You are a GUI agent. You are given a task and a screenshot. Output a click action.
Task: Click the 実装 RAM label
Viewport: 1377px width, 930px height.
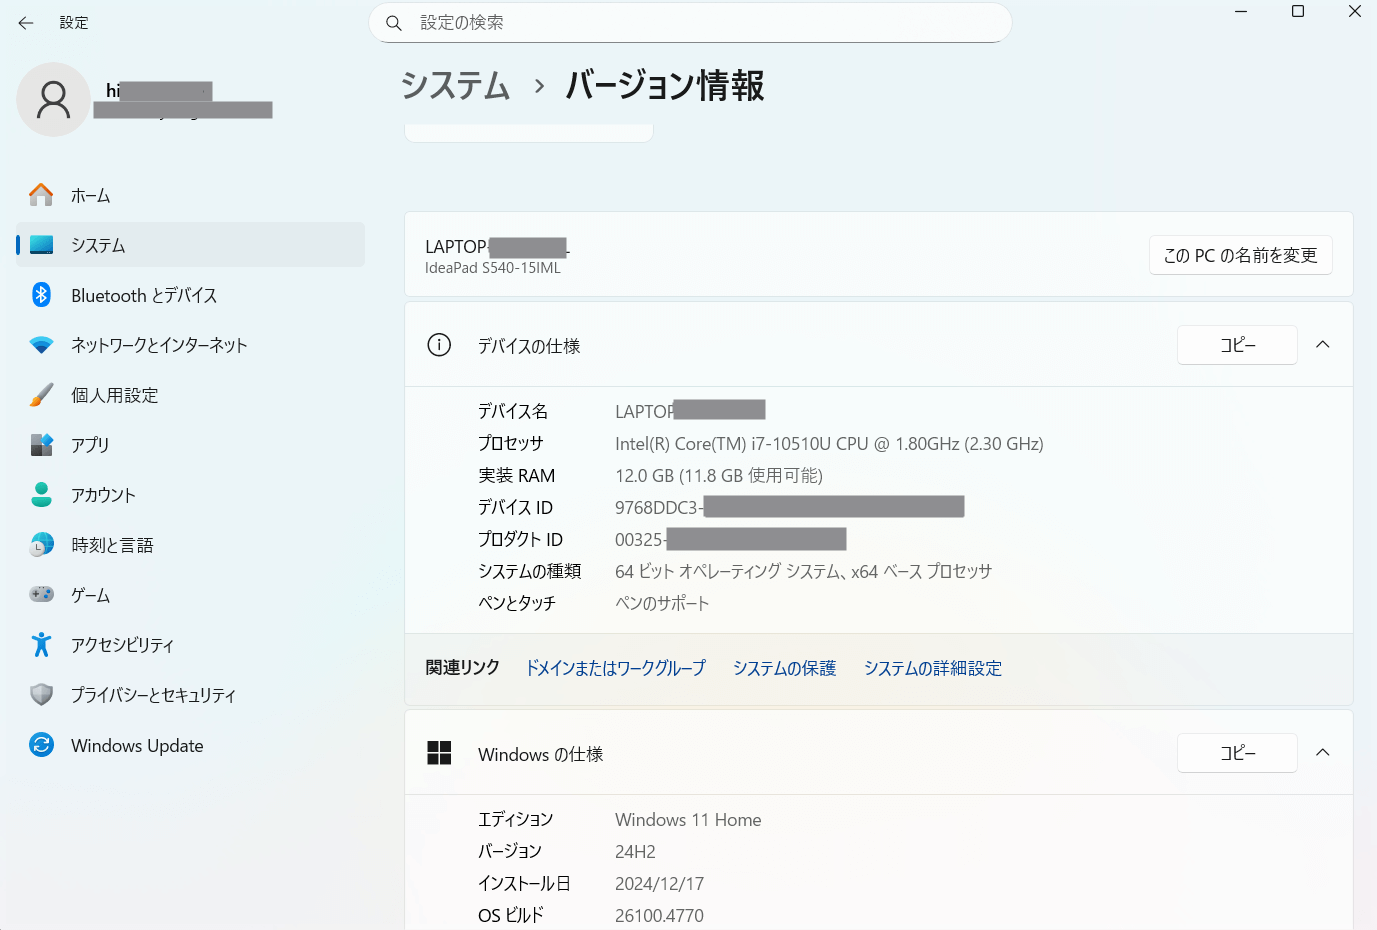pyautogui.click(x=516, y=476)
